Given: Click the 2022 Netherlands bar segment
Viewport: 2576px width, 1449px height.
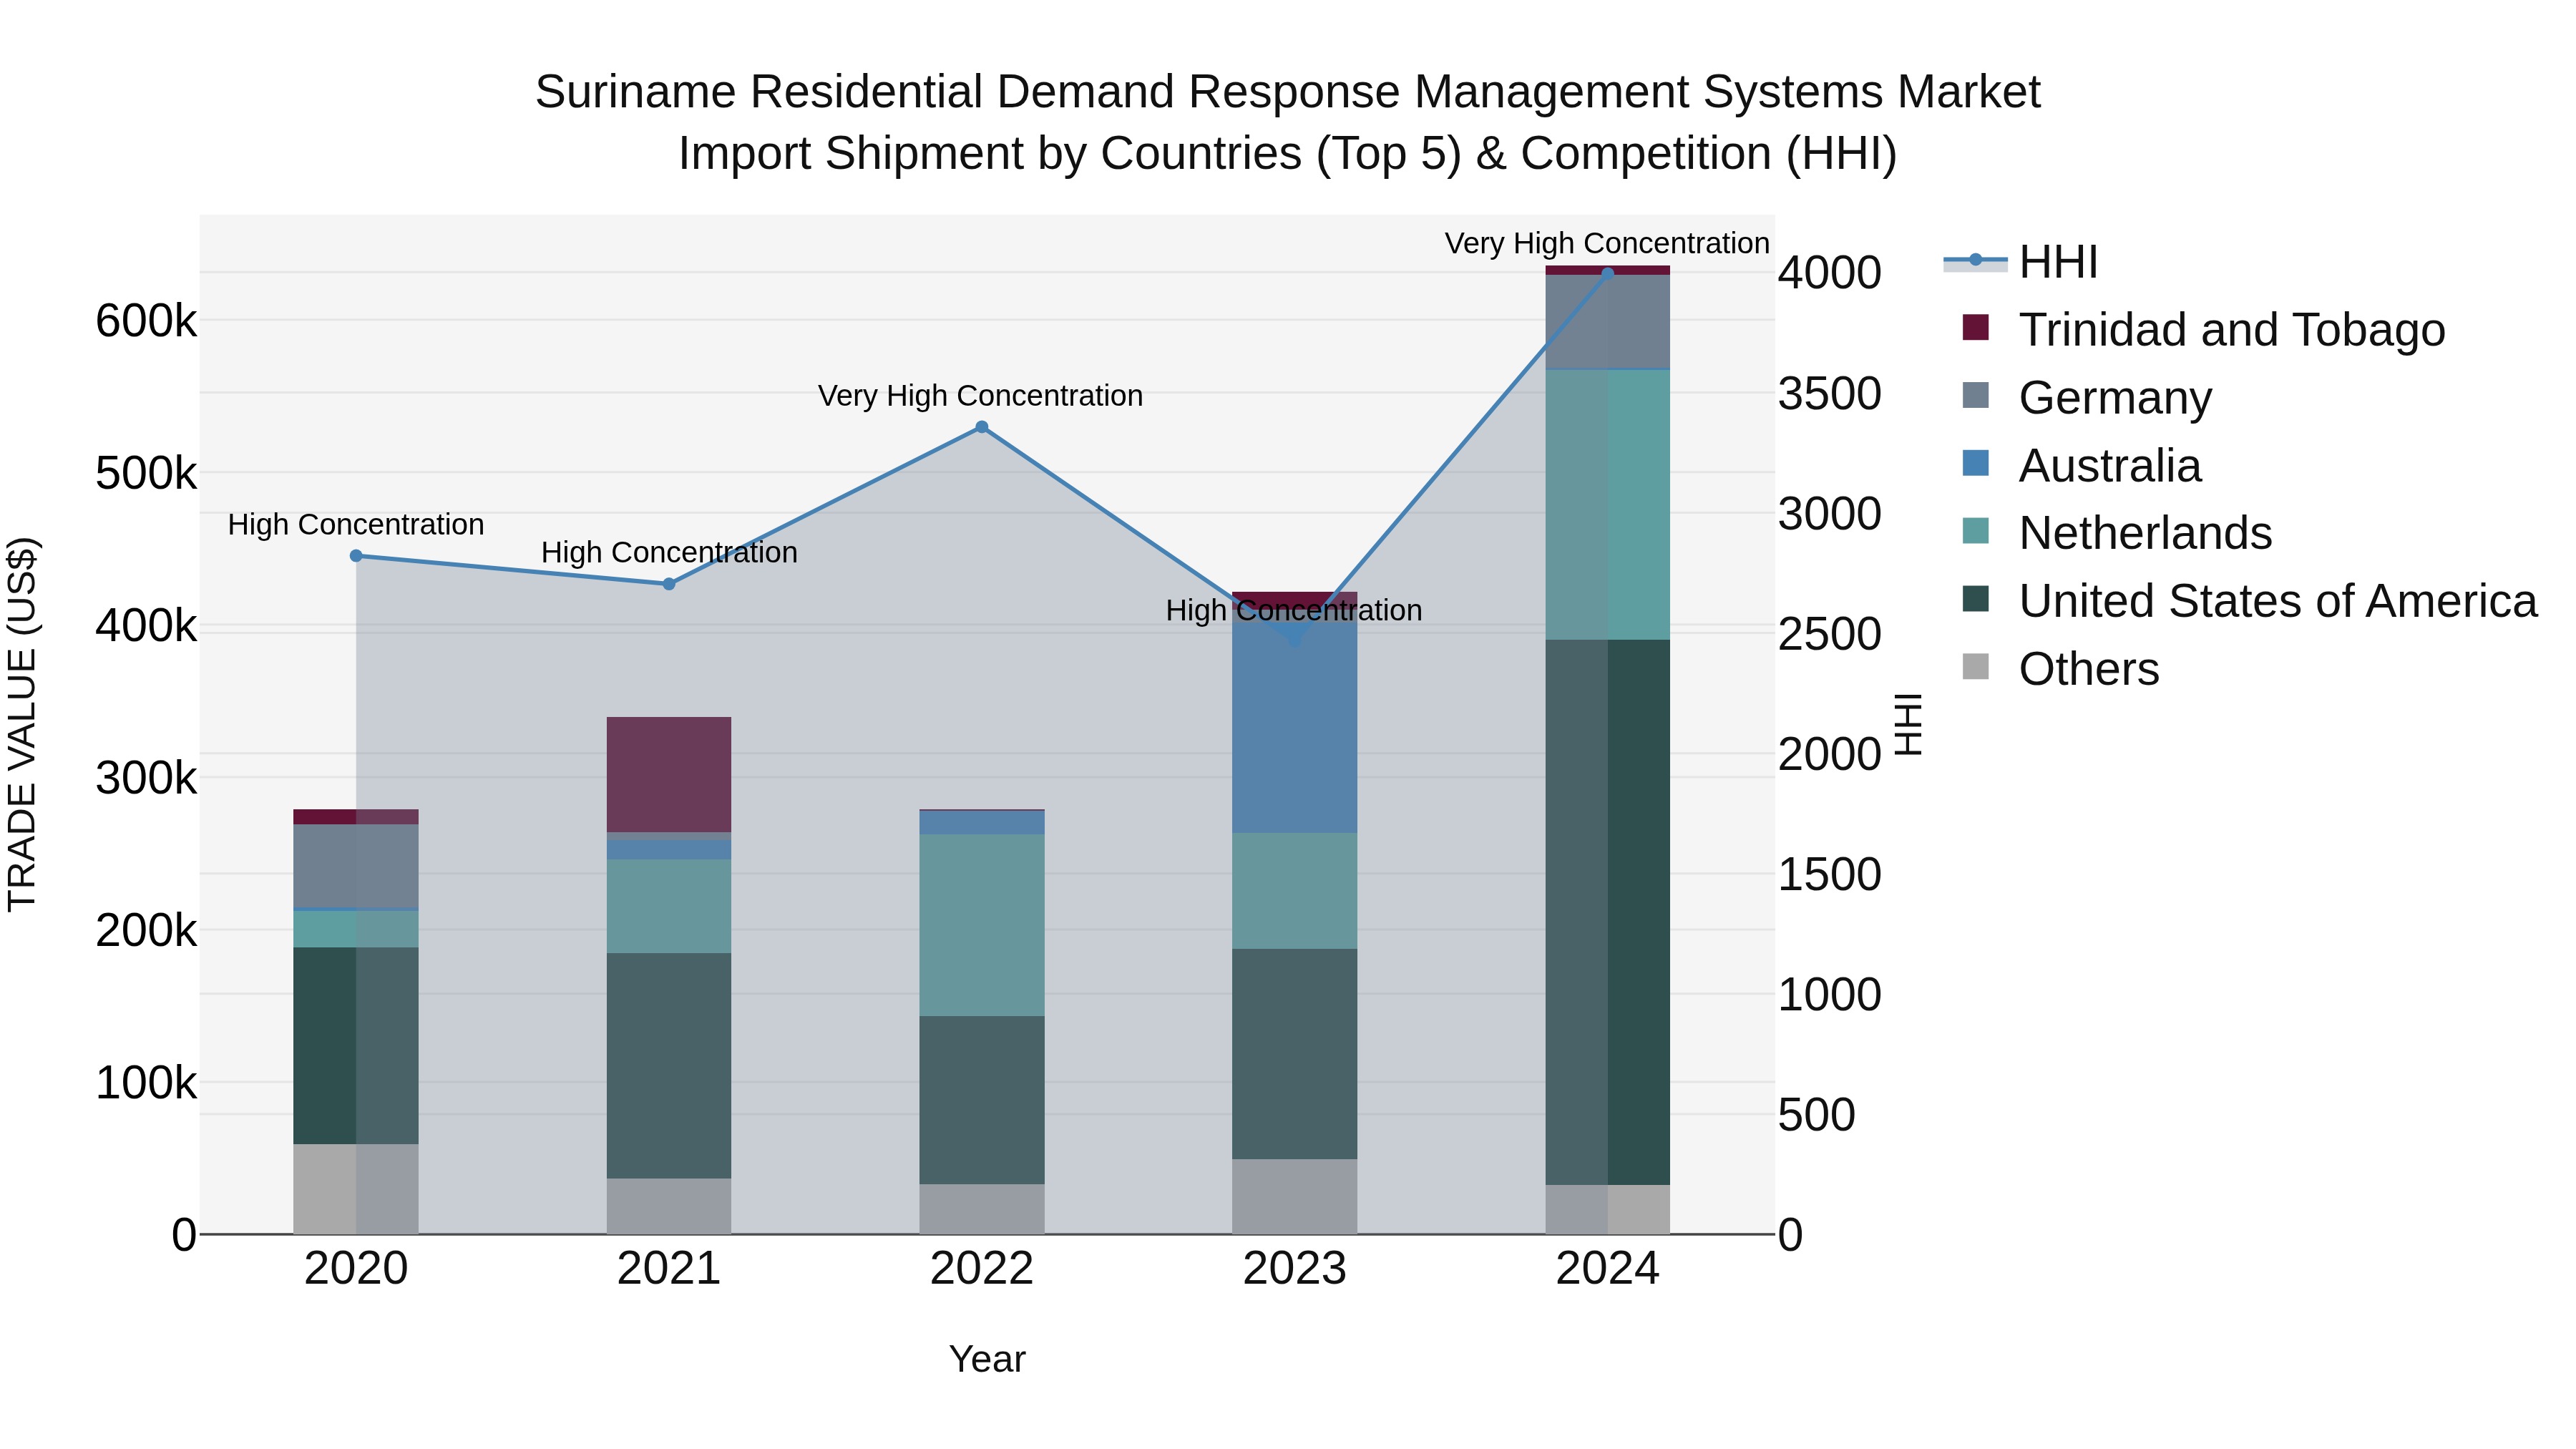Looking at the screenshot, I should [x=982, y=925].
